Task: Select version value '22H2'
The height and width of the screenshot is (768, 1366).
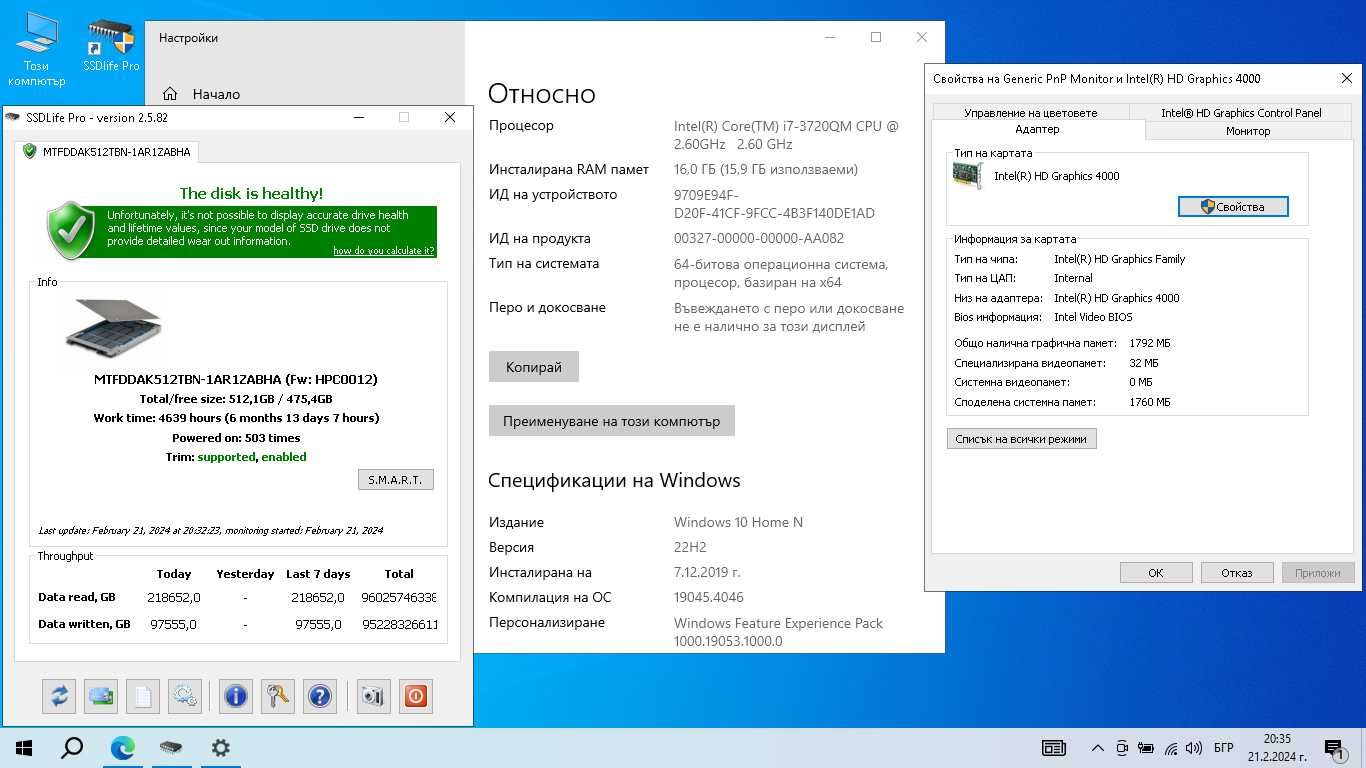Action: [690, 547]
